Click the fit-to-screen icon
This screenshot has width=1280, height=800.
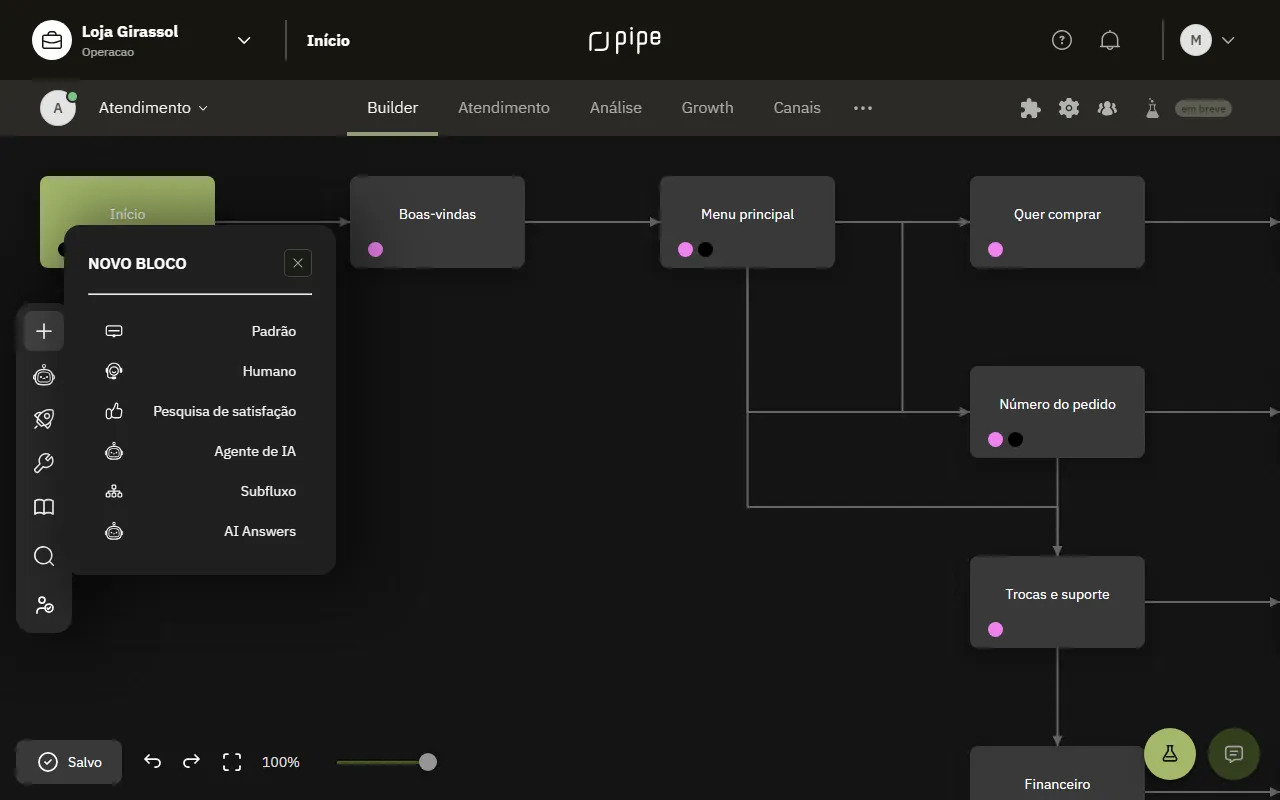pyautogui.click(x=232, y=762)
